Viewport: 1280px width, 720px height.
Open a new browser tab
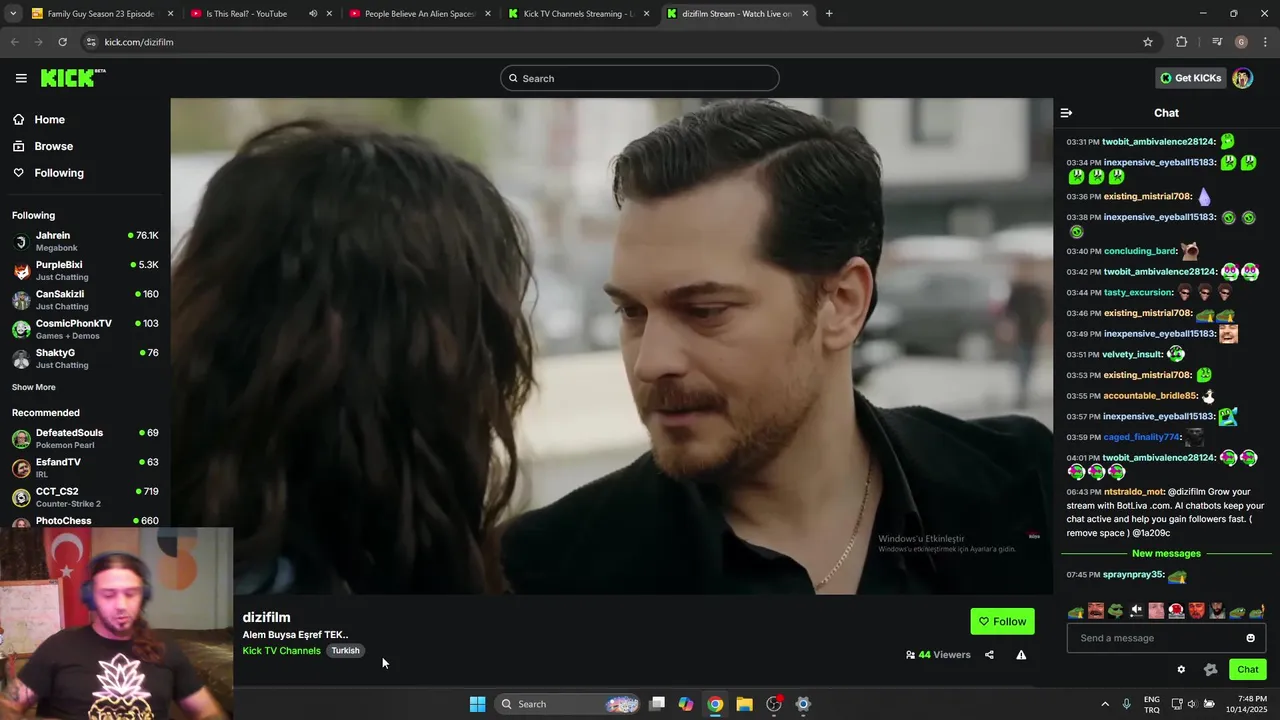[x=829, y=14]
